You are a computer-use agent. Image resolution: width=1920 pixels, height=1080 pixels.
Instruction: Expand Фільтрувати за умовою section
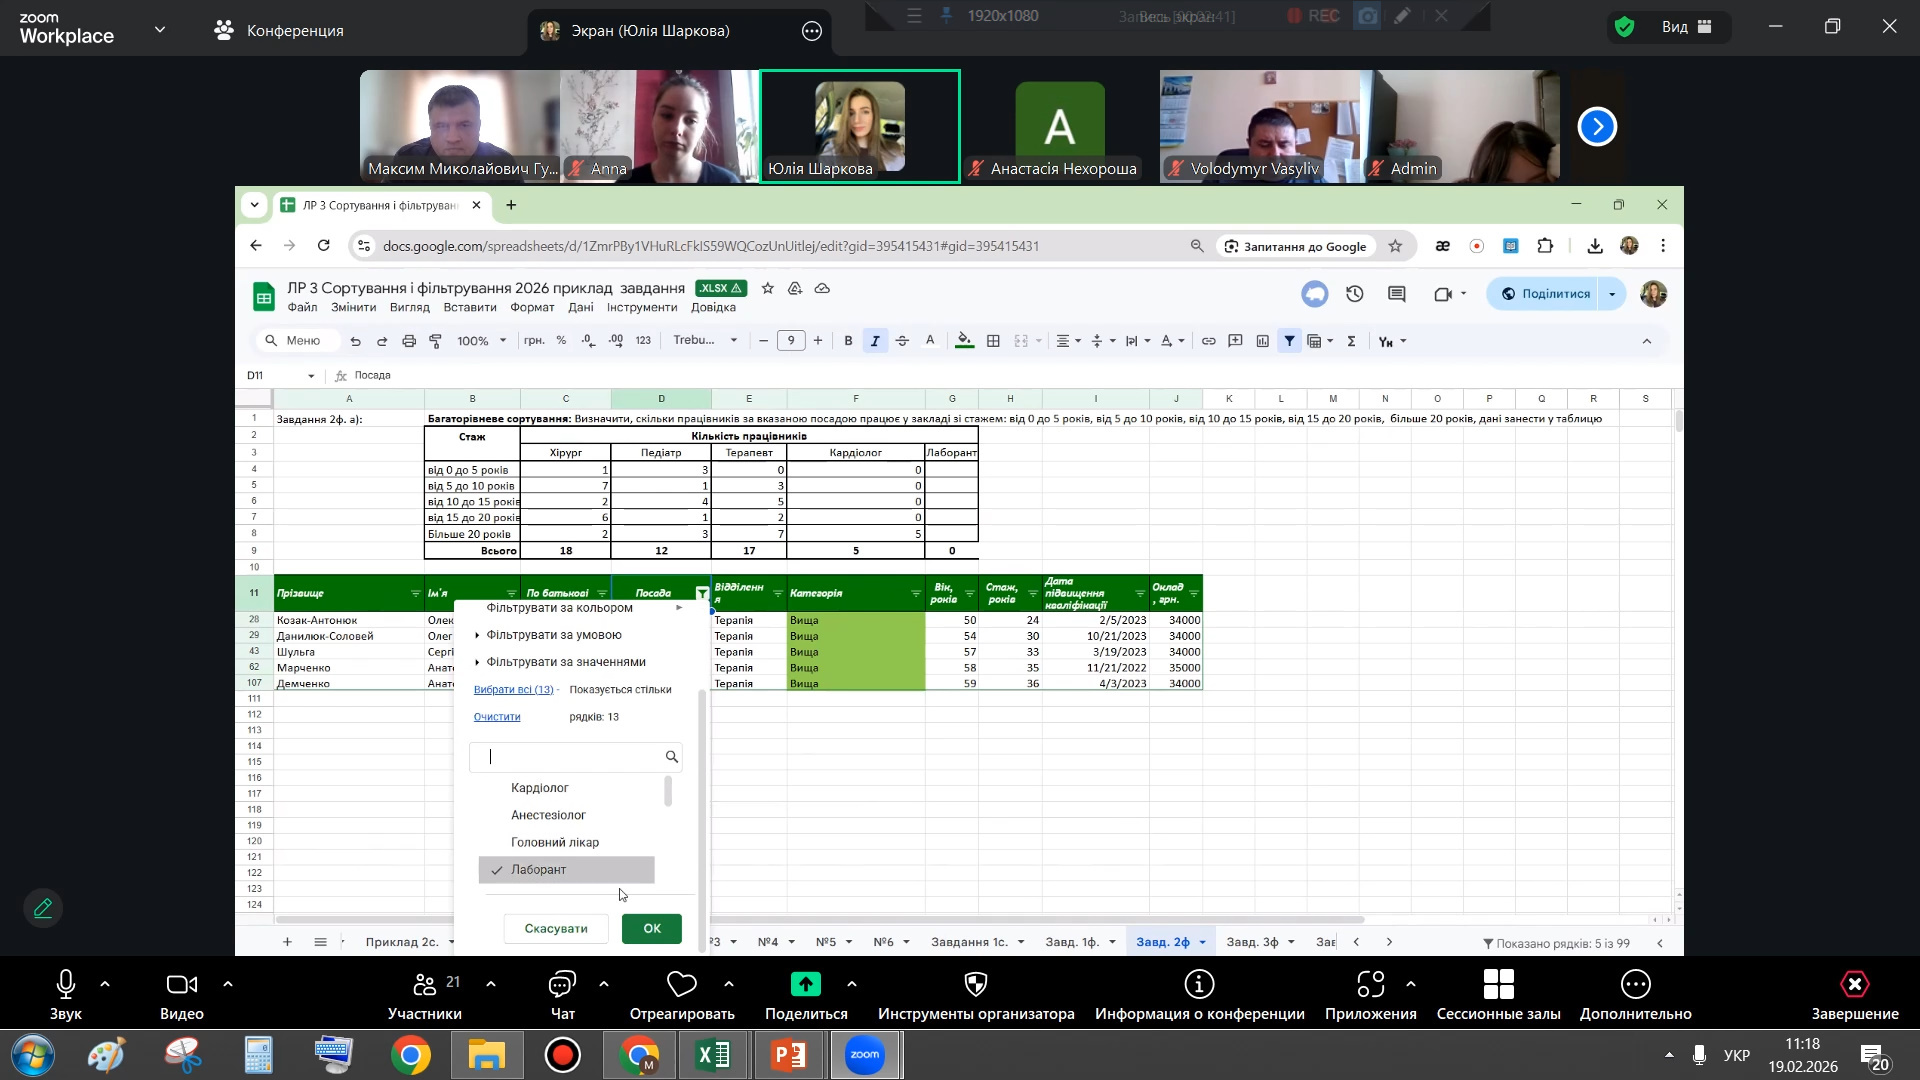point(553,635)
